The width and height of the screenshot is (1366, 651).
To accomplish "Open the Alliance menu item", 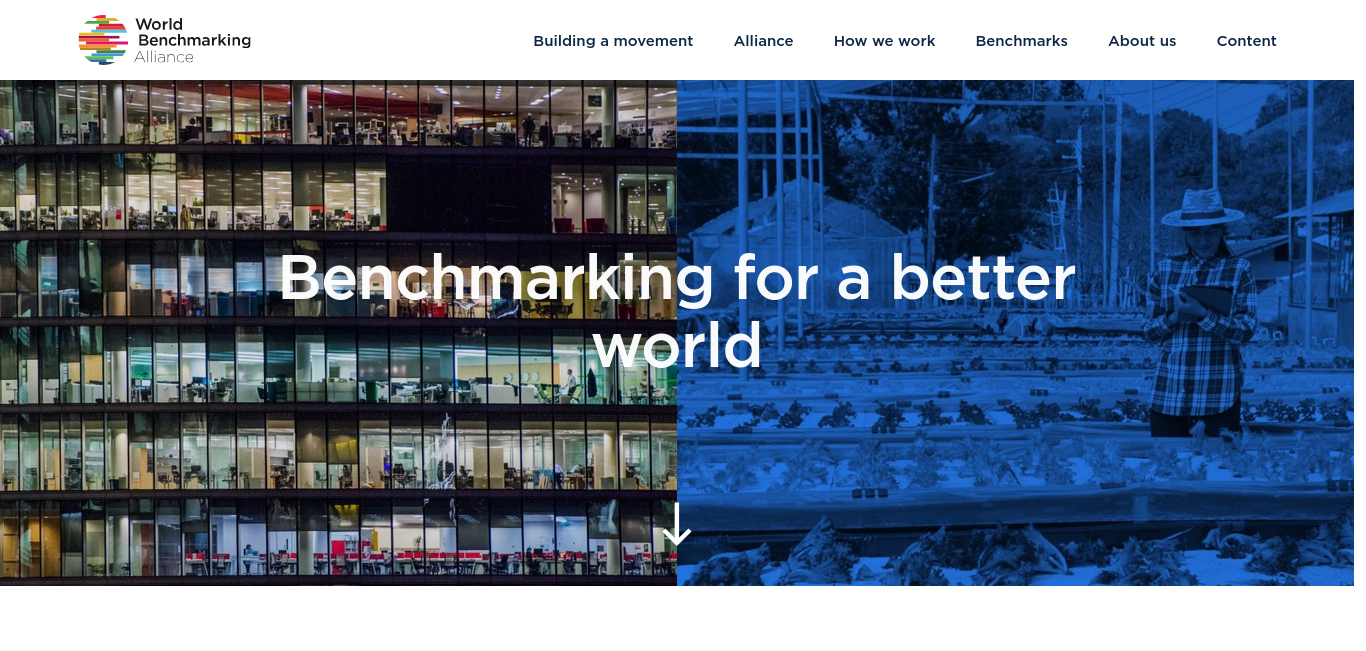I will pyautogui.click(x=763, y=41).
